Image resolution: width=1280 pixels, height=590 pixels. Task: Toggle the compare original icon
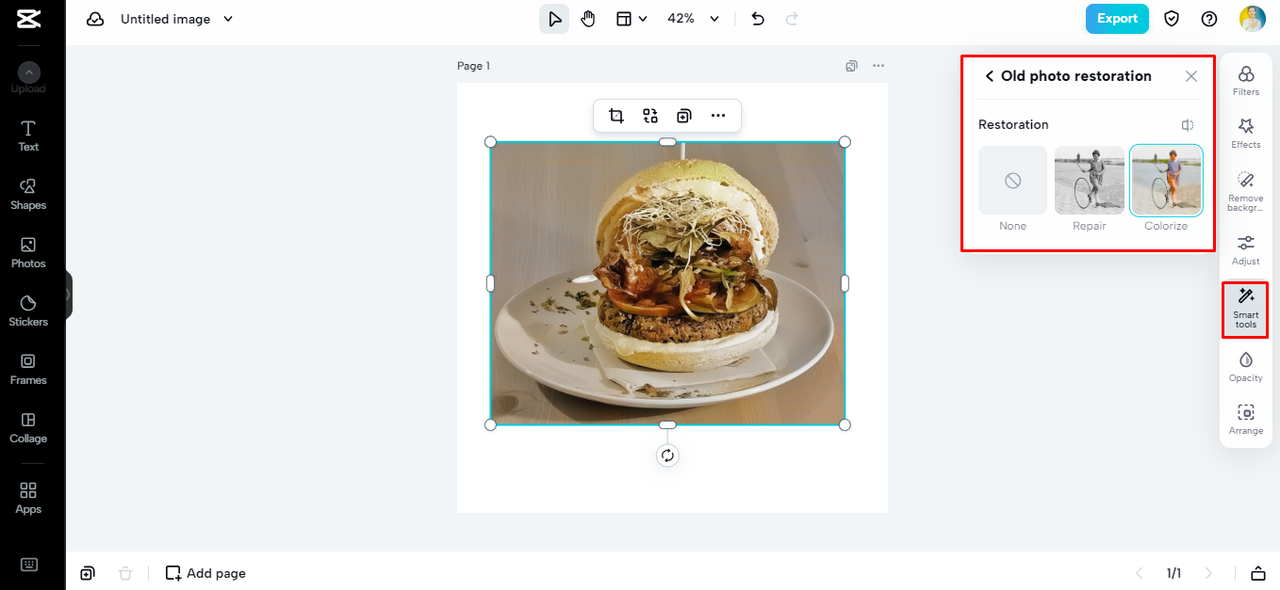[x=1187, y=125]
